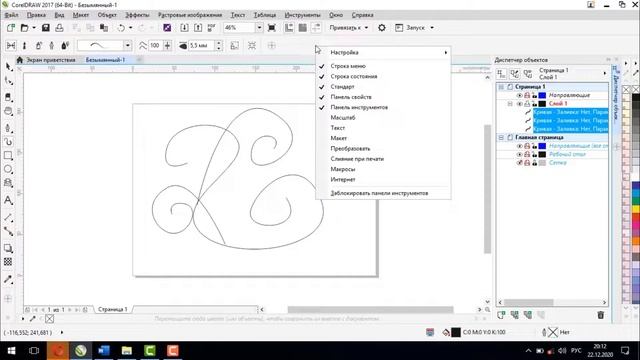Image resolution: width=640 pixels, height=360 pixels.
Task: Toggle eye of Рабочий стол layer
Action: click(x=519, y=154)
